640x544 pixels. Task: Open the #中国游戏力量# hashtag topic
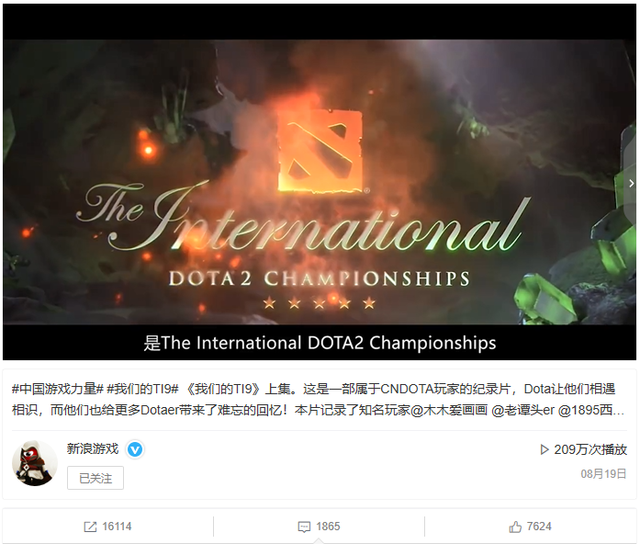click(x=57, y=389)
